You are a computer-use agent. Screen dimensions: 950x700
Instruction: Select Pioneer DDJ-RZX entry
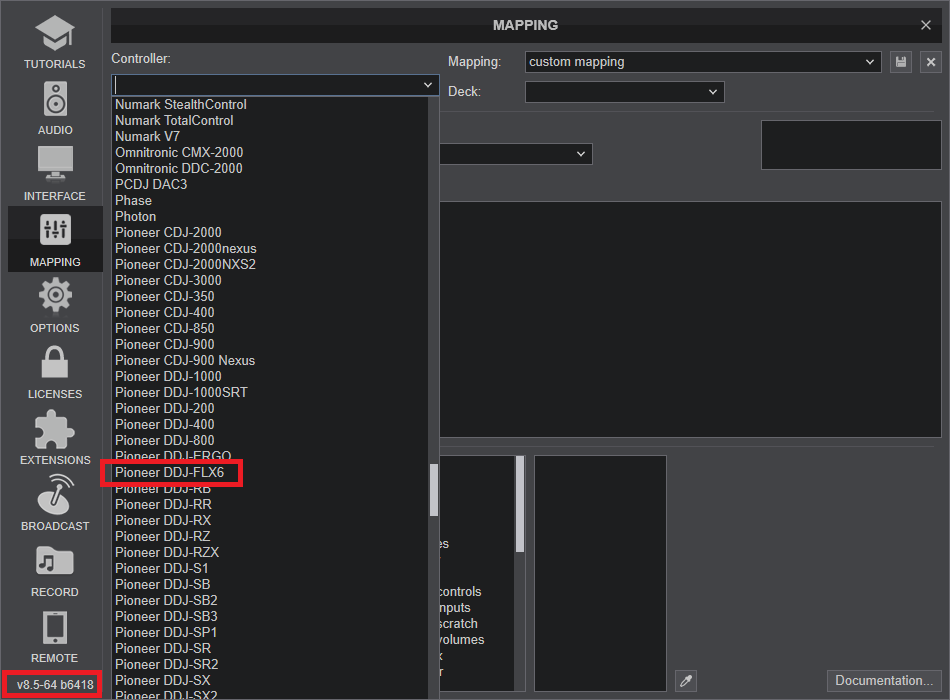(x=167, y=553)
